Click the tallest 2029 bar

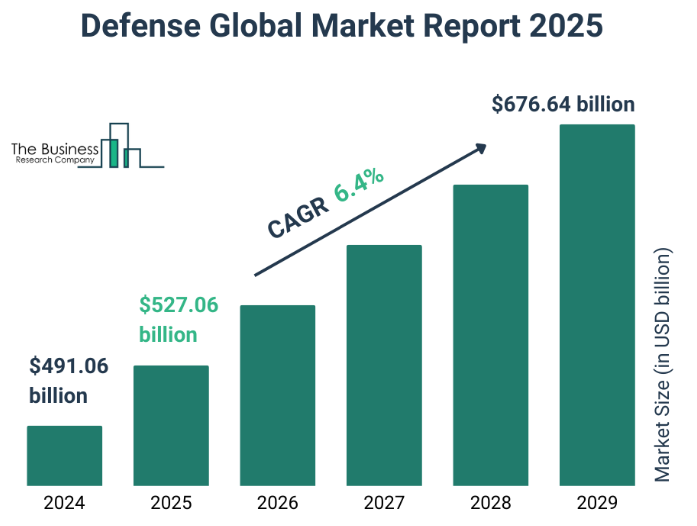597,305
